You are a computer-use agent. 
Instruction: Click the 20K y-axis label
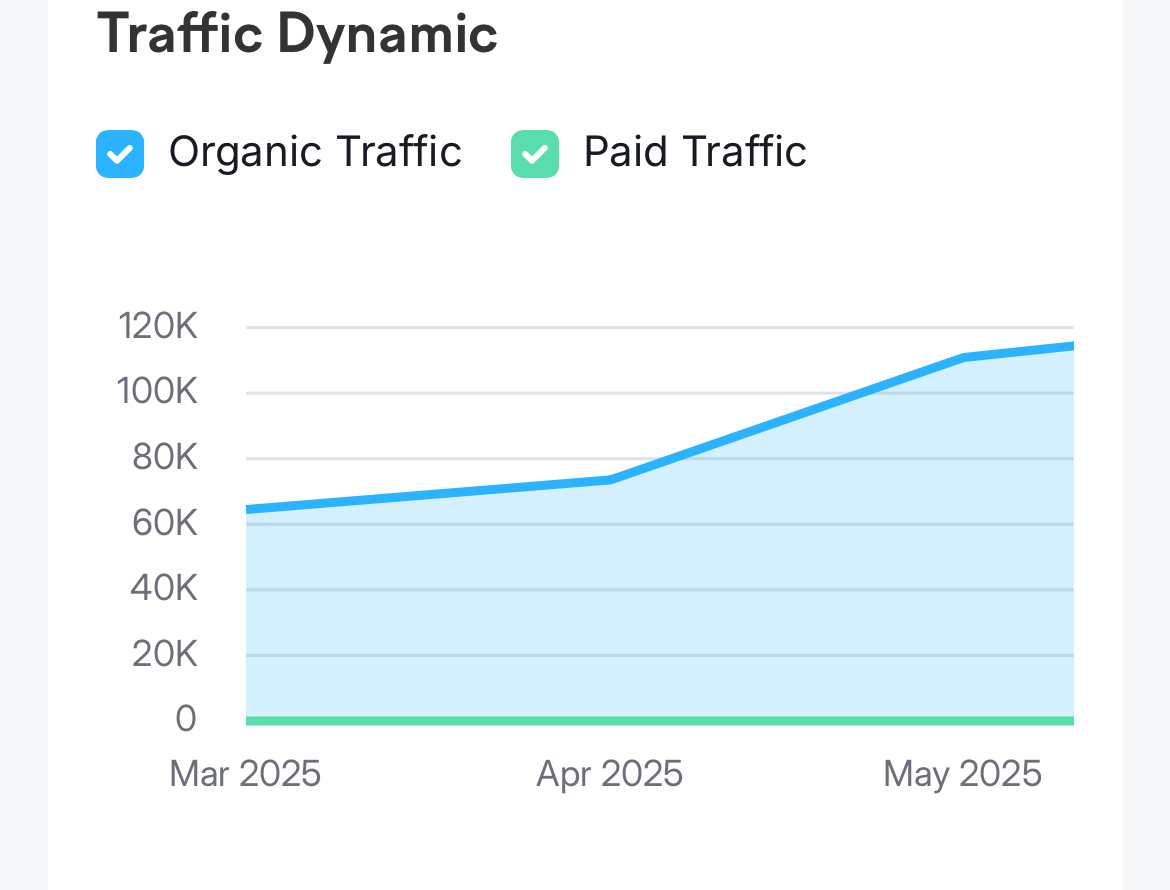[163, 654]
